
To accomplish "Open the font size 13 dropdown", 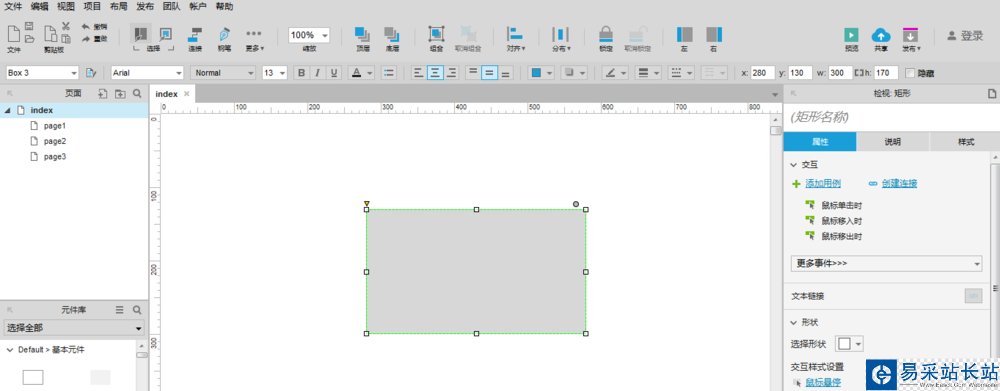I will click(x=283, y=73).
